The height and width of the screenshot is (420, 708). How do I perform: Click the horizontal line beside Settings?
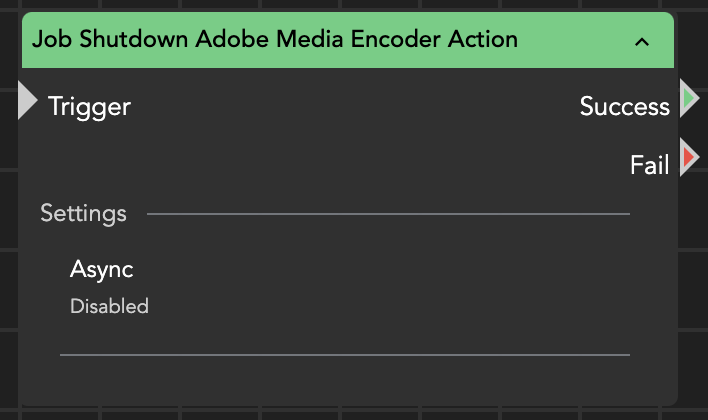[388, 214]
